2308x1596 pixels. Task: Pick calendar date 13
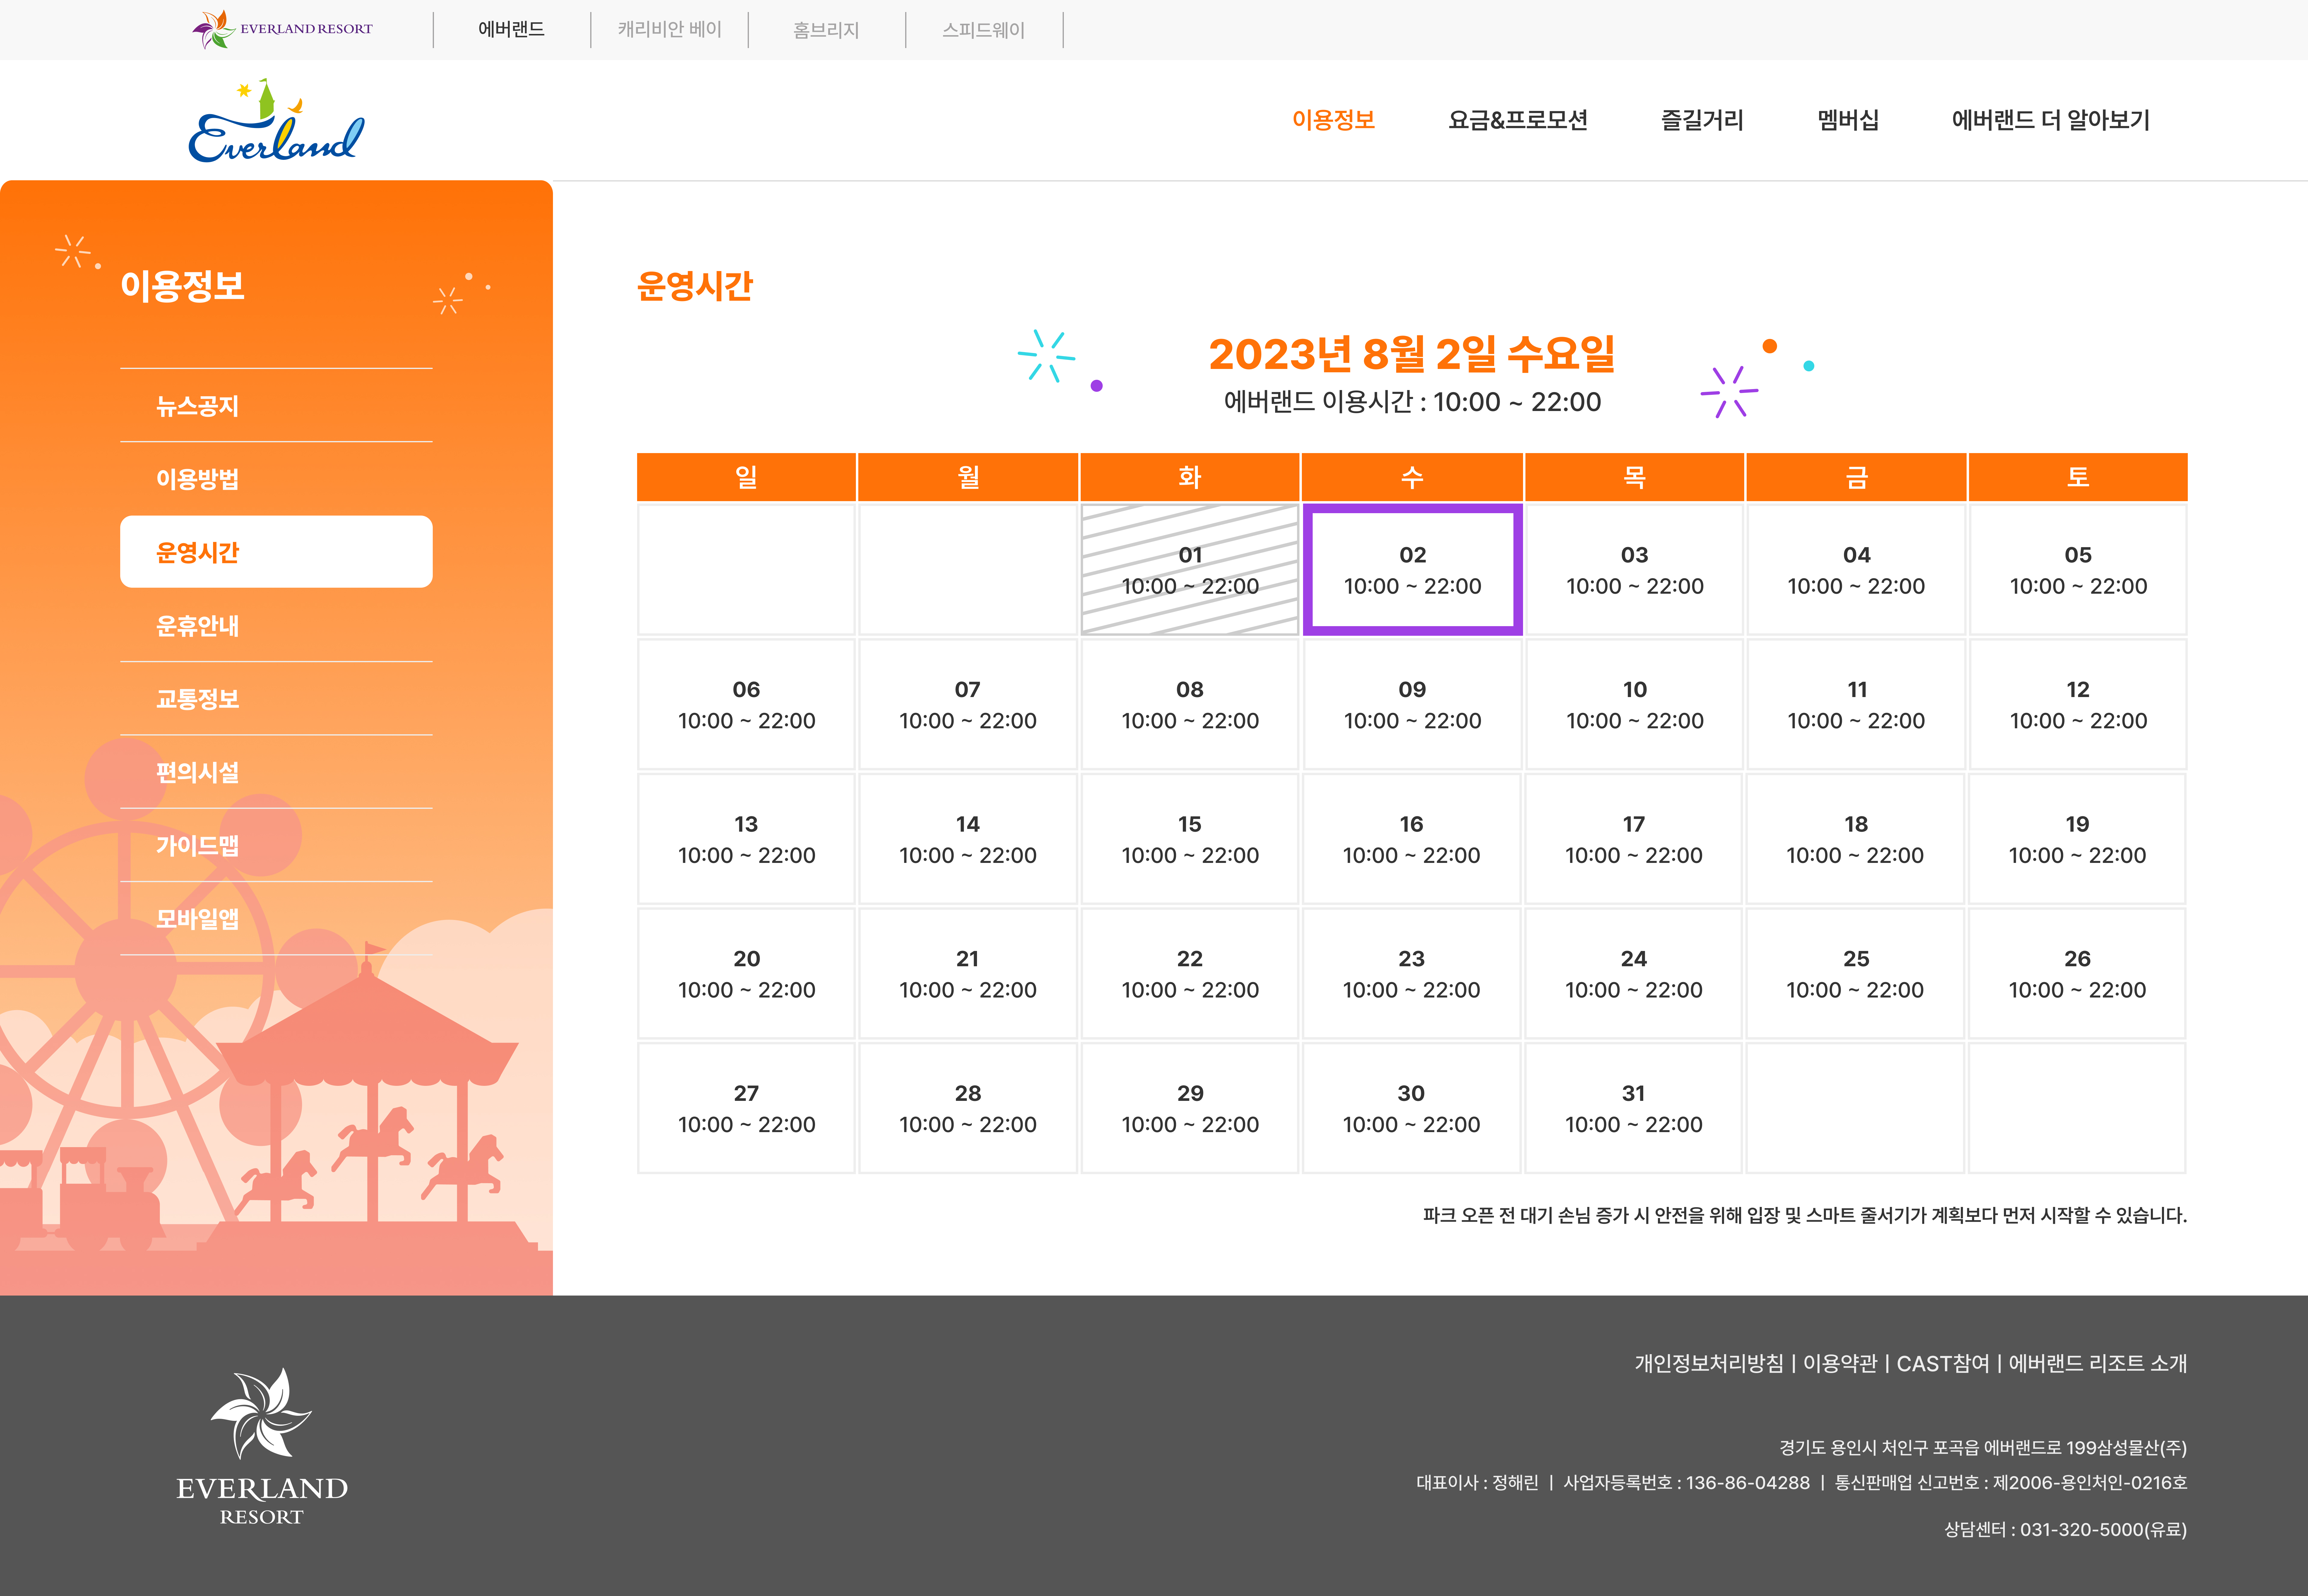pos(746,839)
